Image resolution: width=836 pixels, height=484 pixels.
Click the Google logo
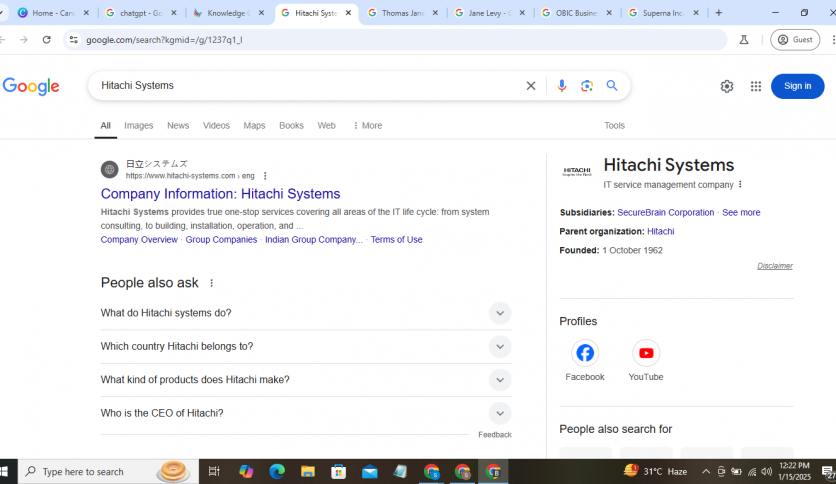point(31,86)
